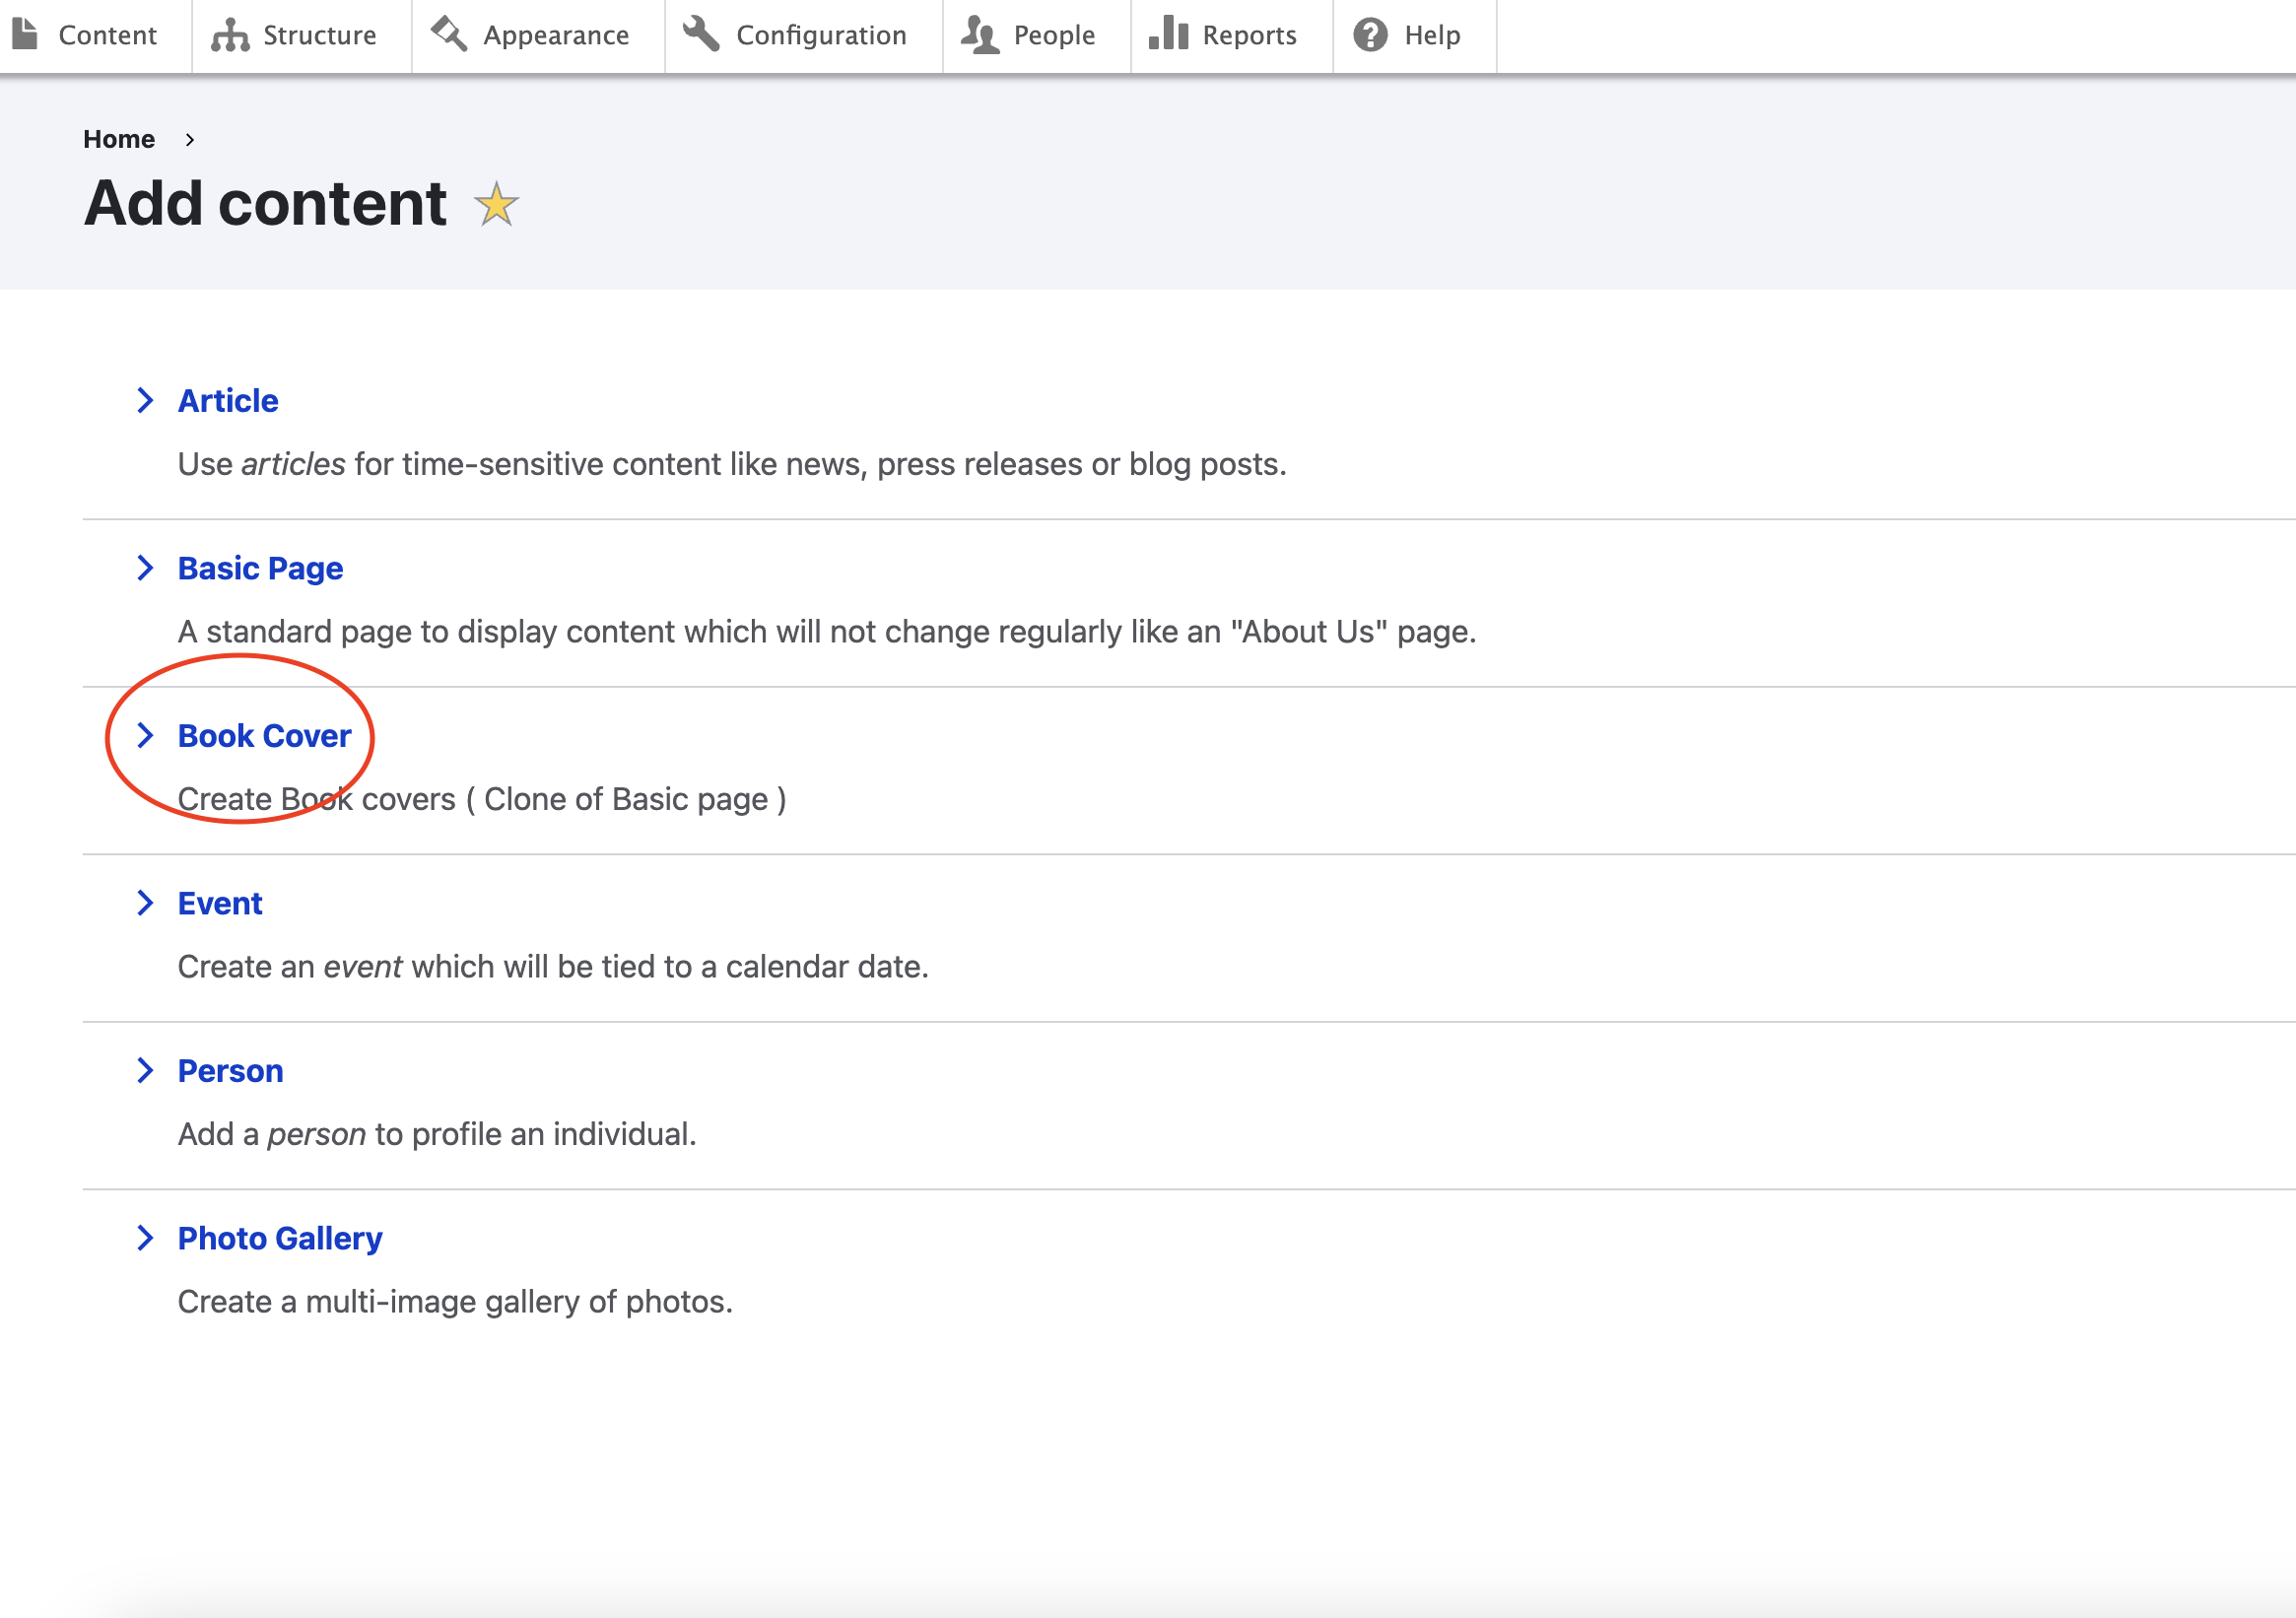Click the People users icon
2296x1618 pixels.
[980, 35]
